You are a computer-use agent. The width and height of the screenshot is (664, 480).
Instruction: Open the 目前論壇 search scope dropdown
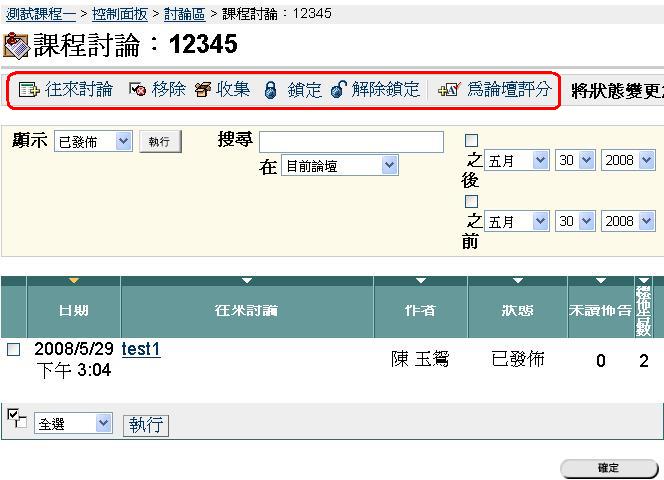tap(339, 166)
